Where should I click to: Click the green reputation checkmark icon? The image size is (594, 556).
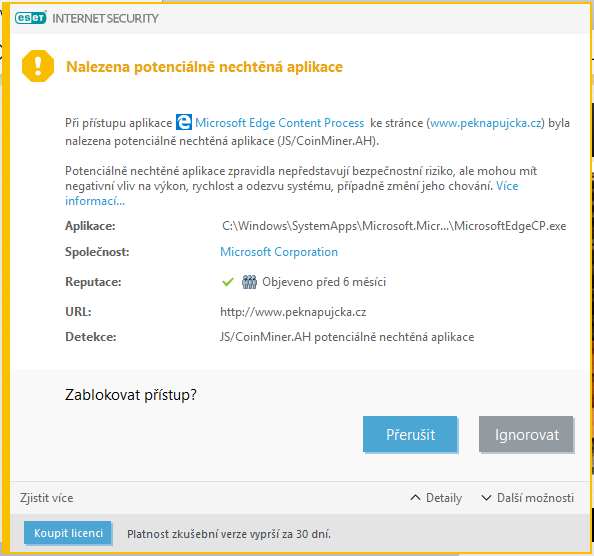pos(228,282)
